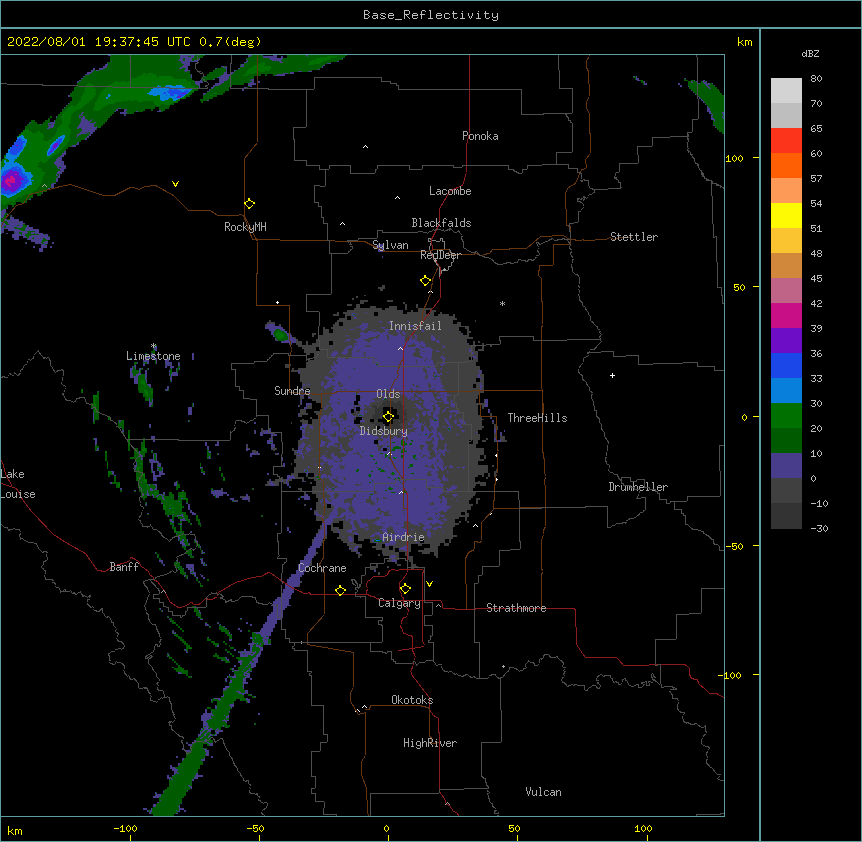Select the Lacombe city label
Image resolution: width=862 pixels, height=842 pixels.
tap(450, 191)
